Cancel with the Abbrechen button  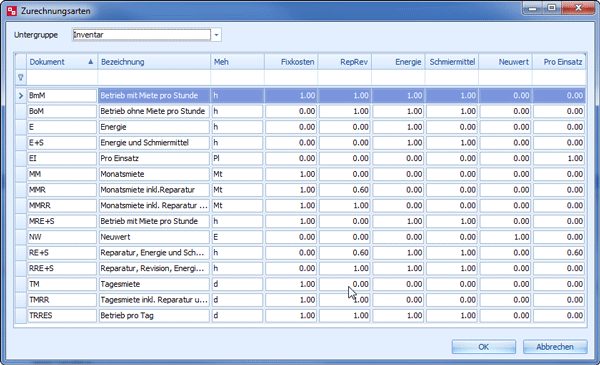click(555, 347)
